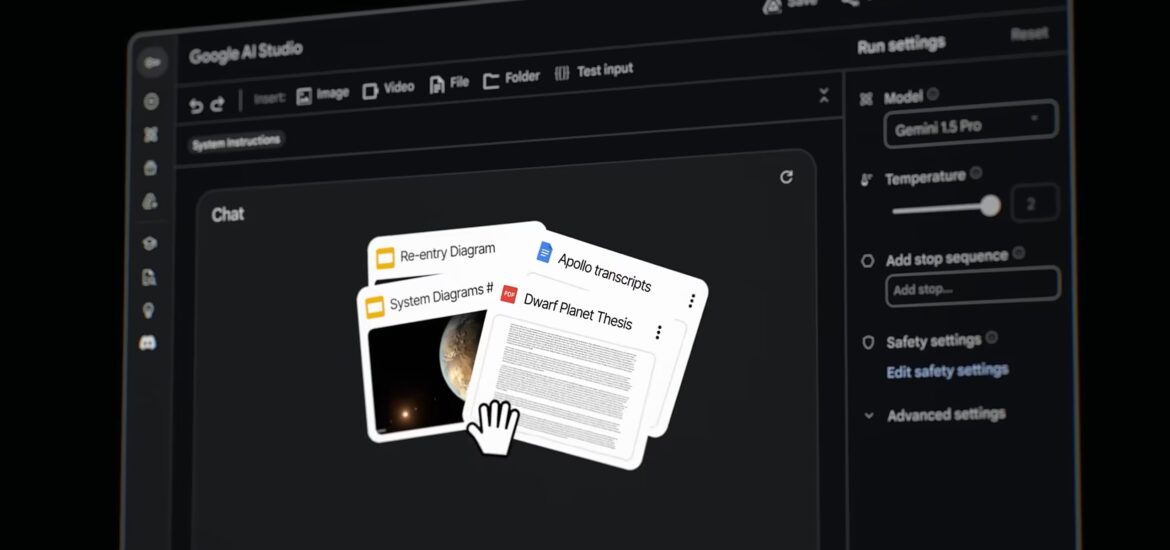Click info icon beside Temperature label
Viewport: 1170px width, 550px height.
[x=976, y=173]
